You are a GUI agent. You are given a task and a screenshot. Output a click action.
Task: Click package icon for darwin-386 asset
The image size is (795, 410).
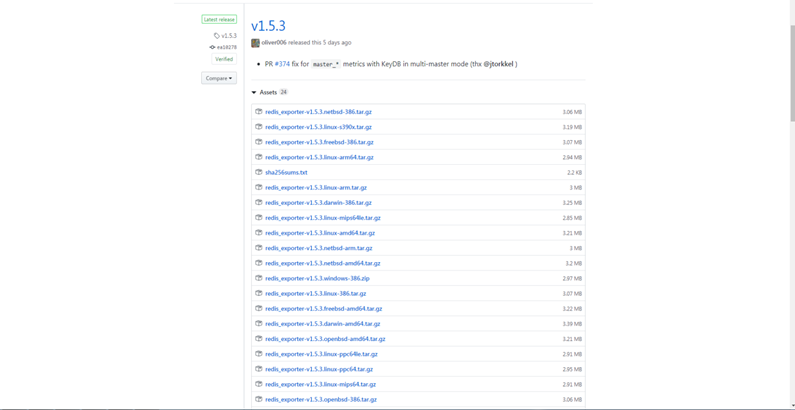pyautogui.click(x=259, y=203)
